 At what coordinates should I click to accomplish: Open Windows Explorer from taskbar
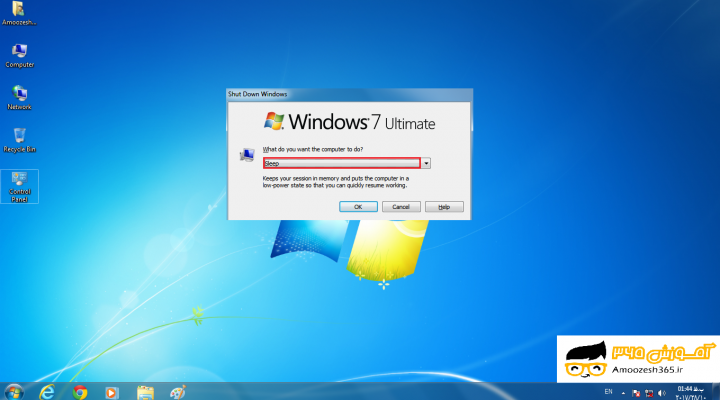click(145, 392)
